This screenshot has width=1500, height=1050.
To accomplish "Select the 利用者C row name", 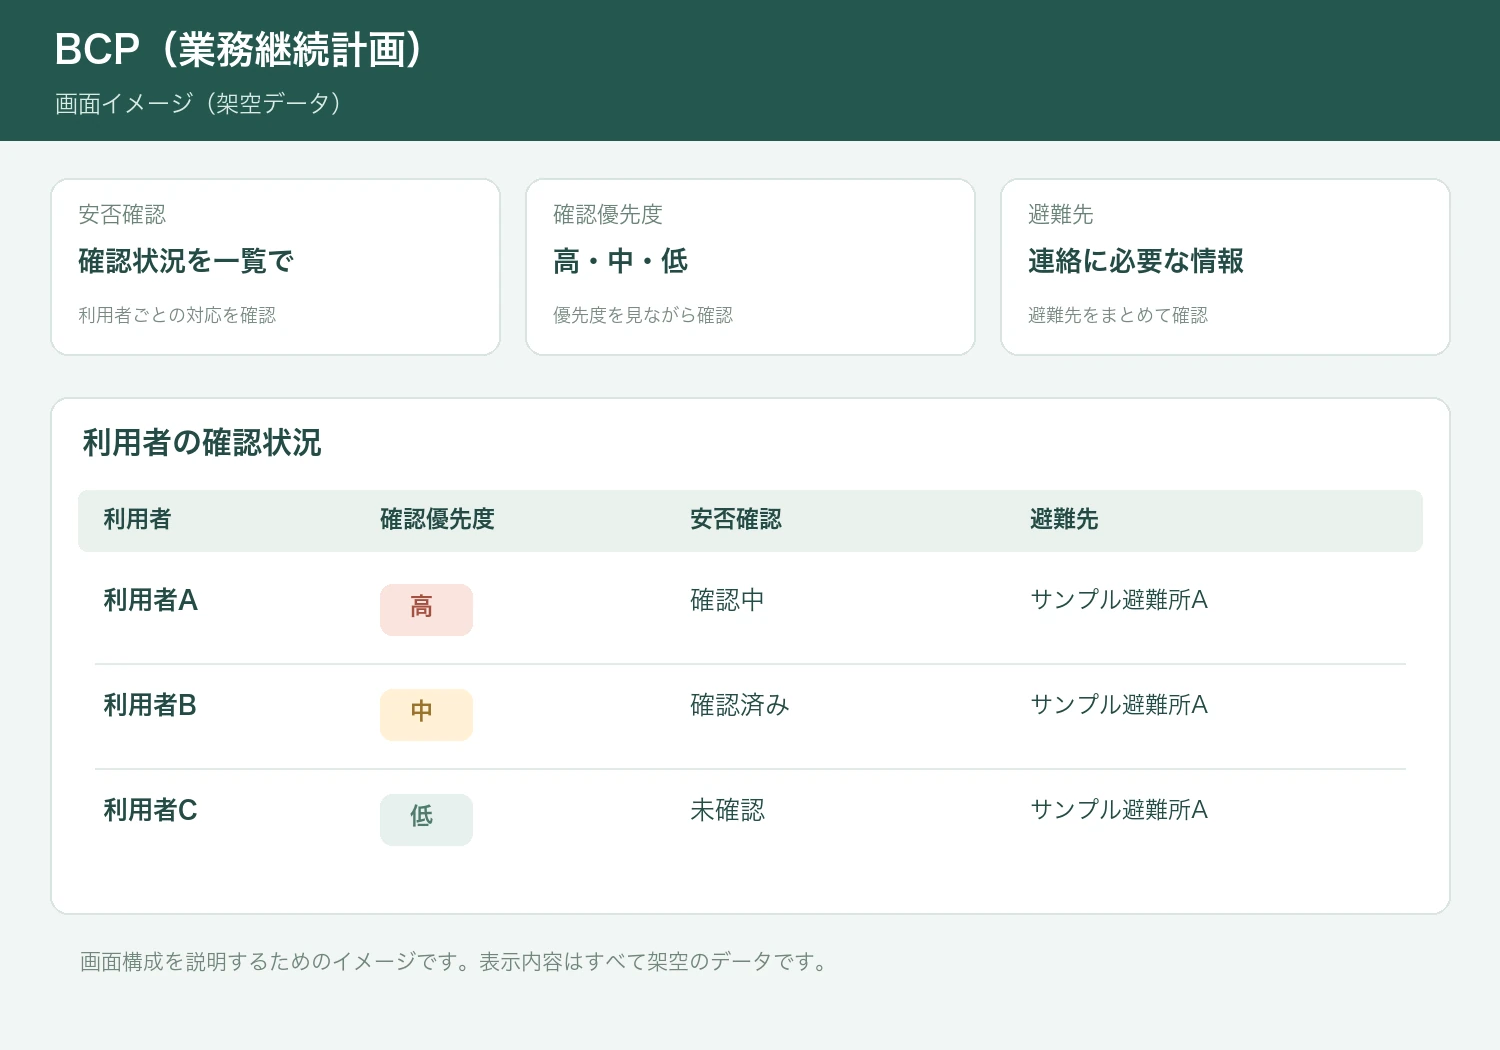I will [151, 810].
